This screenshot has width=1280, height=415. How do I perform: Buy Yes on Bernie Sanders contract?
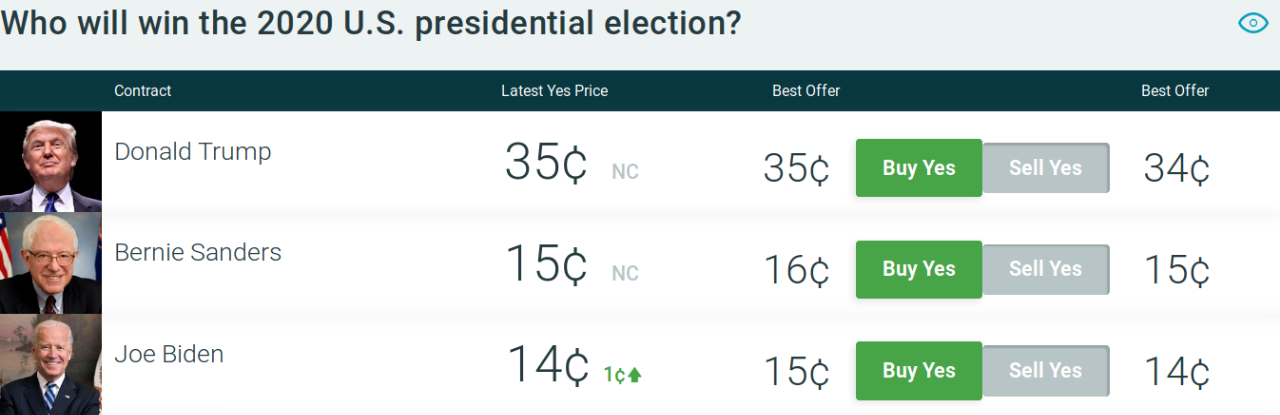[918, 269]
